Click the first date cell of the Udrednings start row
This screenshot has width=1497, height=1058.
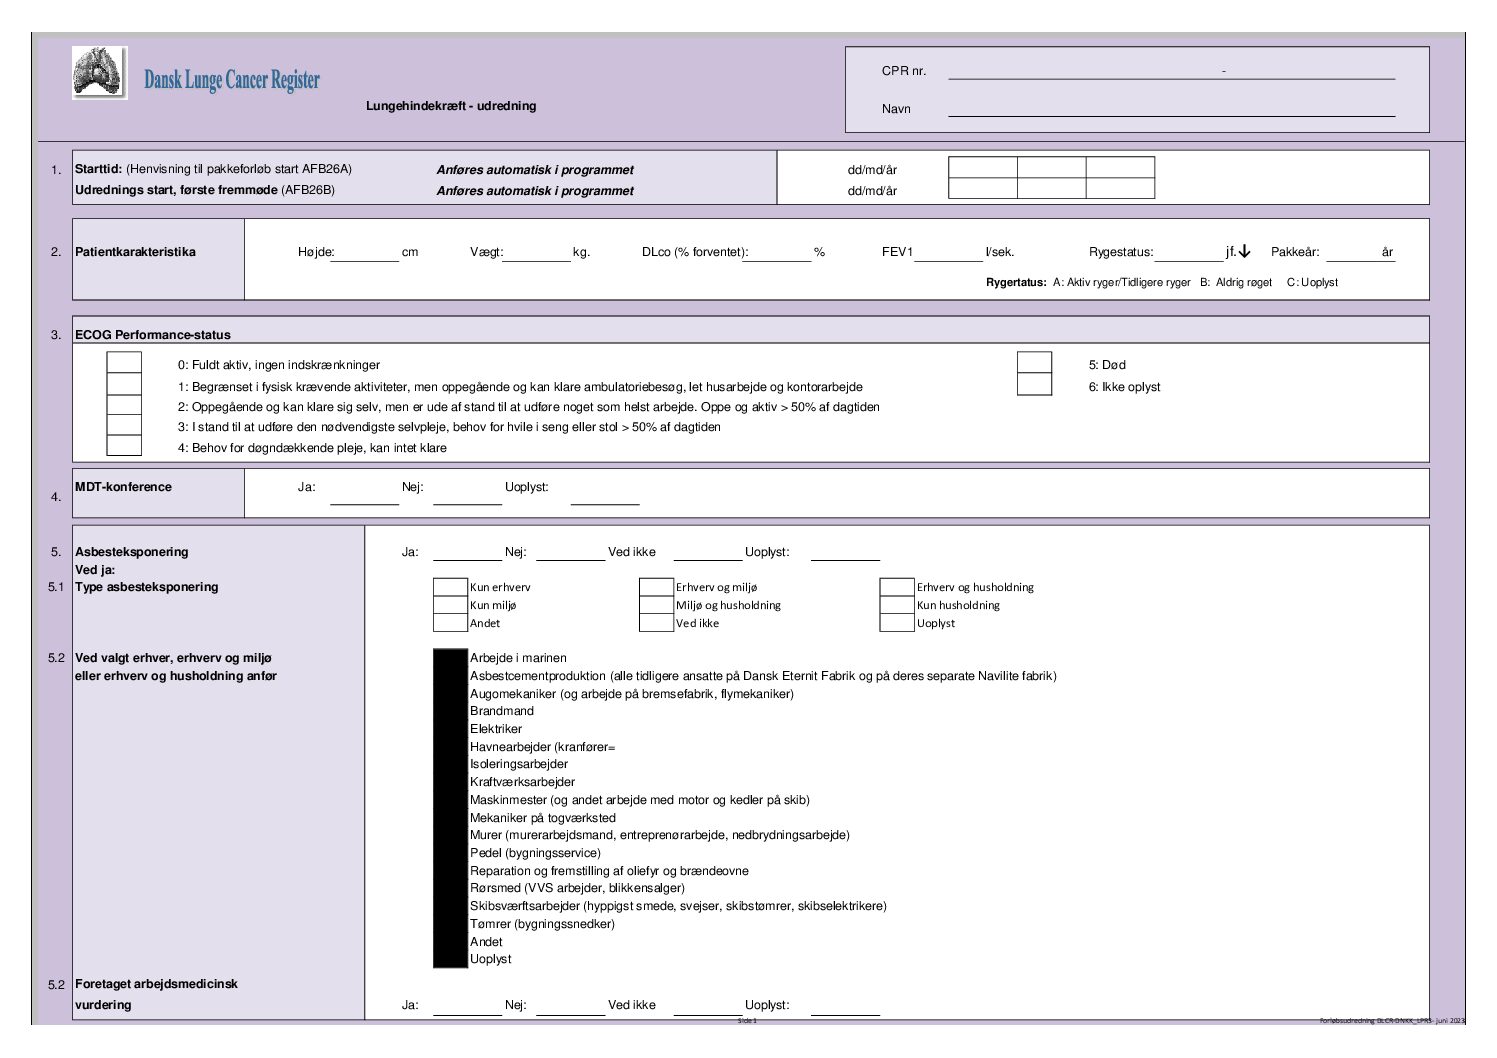click(x=982, y=189)
